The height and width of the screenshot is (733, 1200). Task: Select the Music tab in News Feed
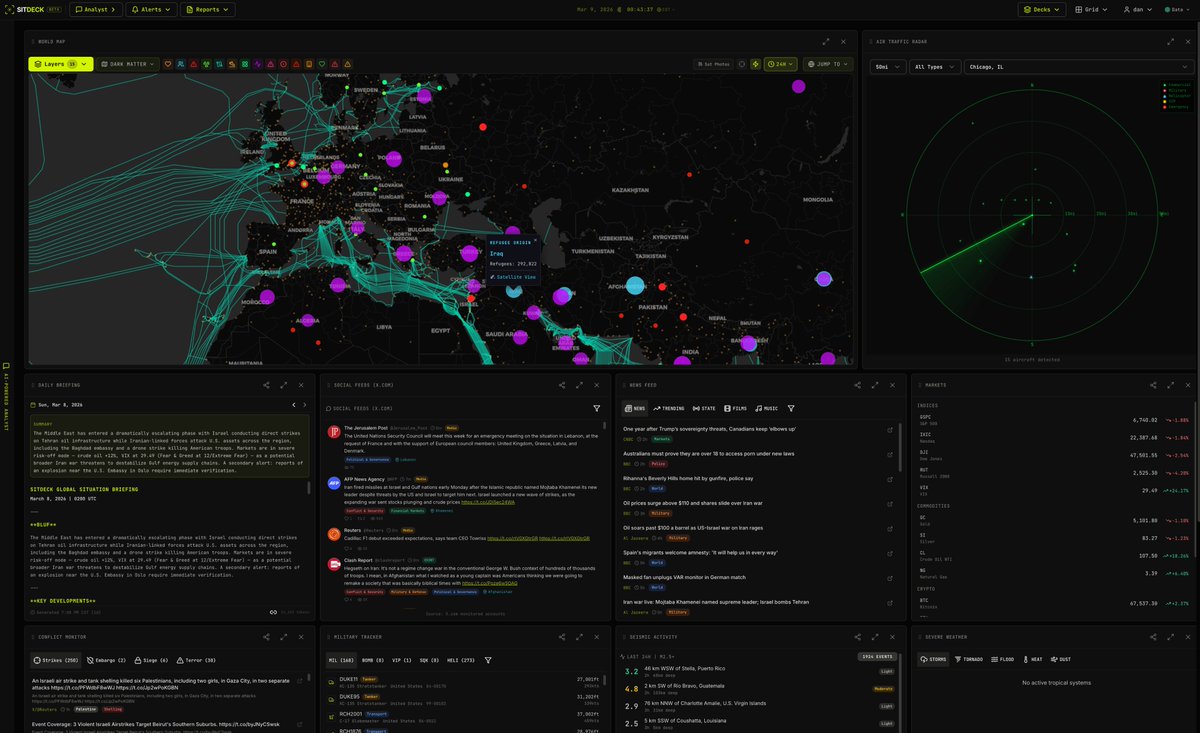767,408
